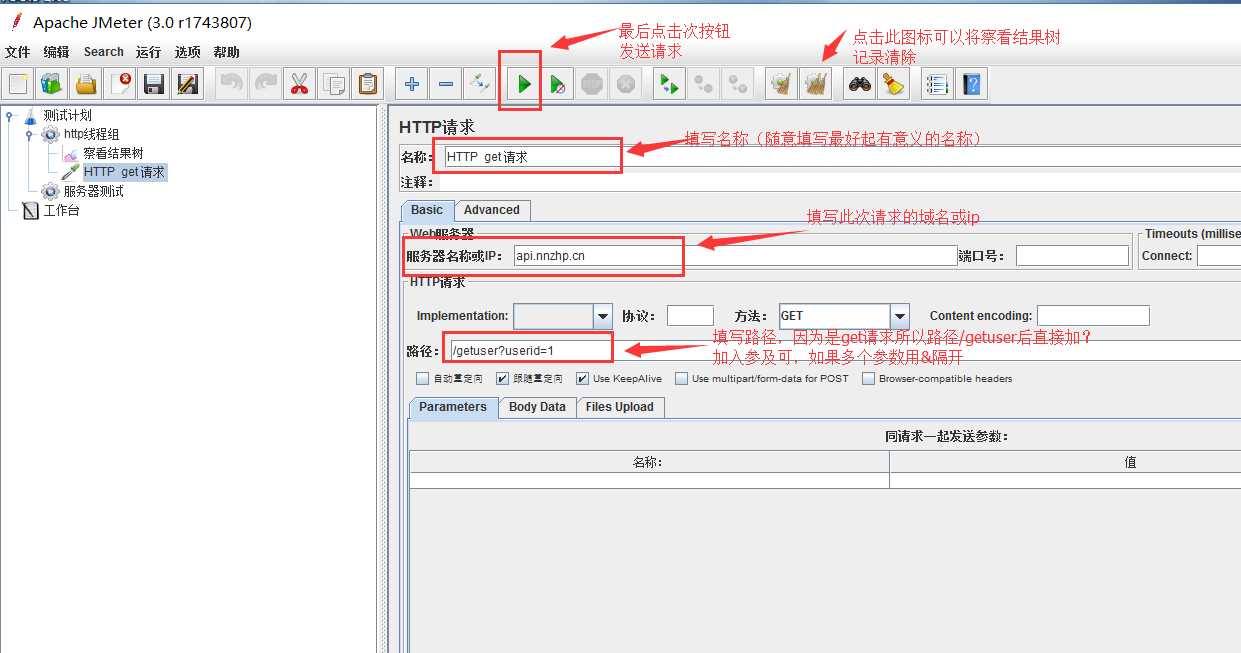Open Search with the binoculars icon
This screenshot has width=1241, height=653.
pos(859,84)
